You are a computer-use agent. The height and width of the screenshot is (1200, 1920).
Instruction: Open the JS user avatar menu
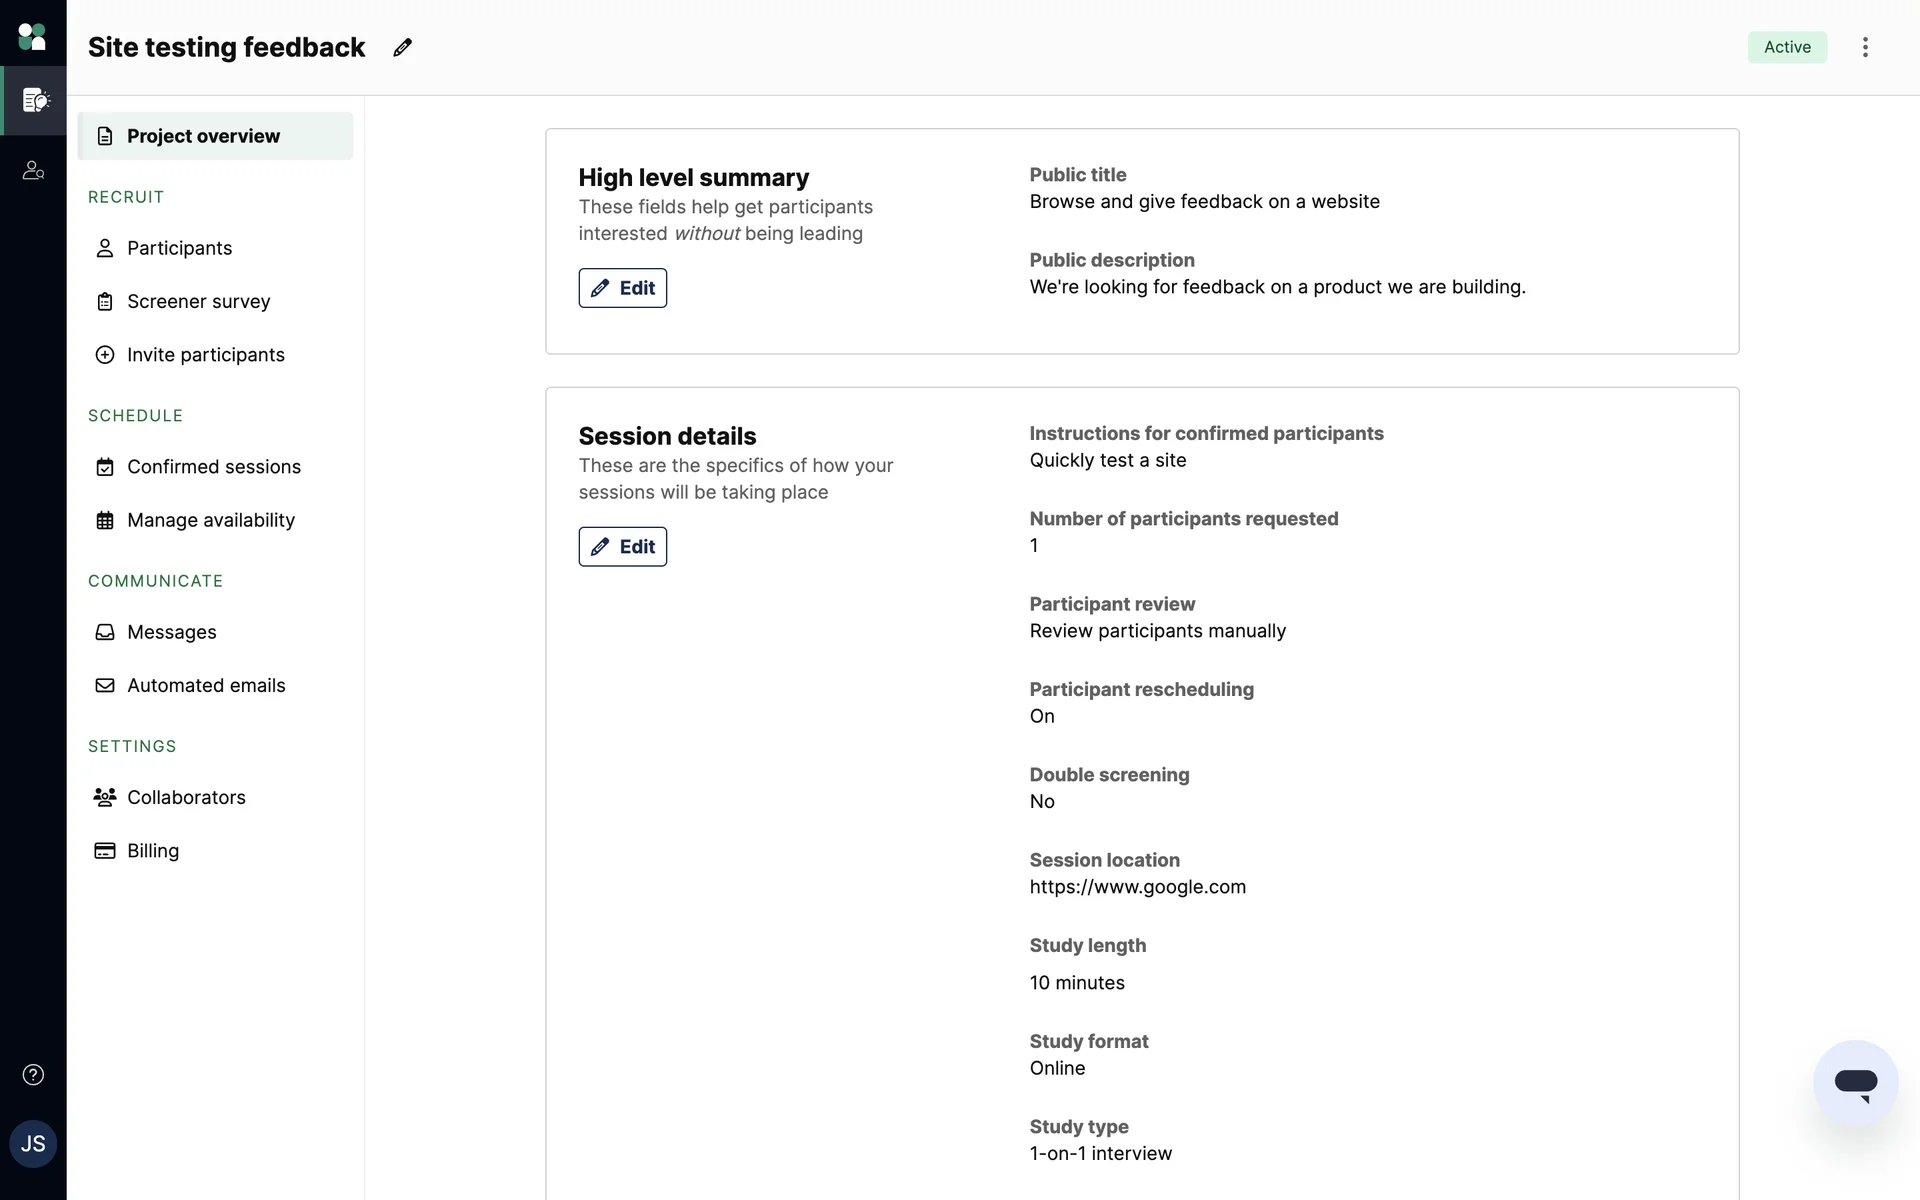coord(33,1144)
